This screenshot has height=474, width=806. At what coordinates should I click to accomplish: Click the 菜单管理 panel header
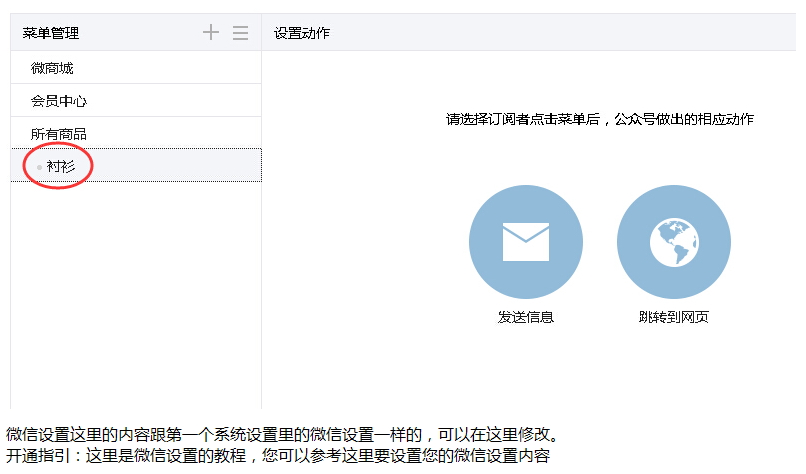[51, 33]
